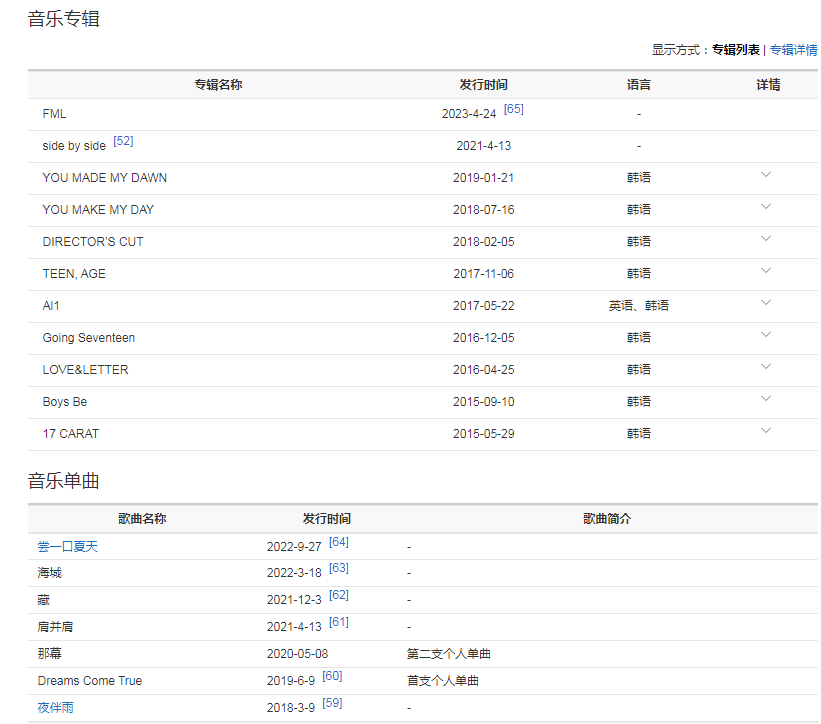
Task: Expand the Al1 album details chevron
Action: pos(766,303)
